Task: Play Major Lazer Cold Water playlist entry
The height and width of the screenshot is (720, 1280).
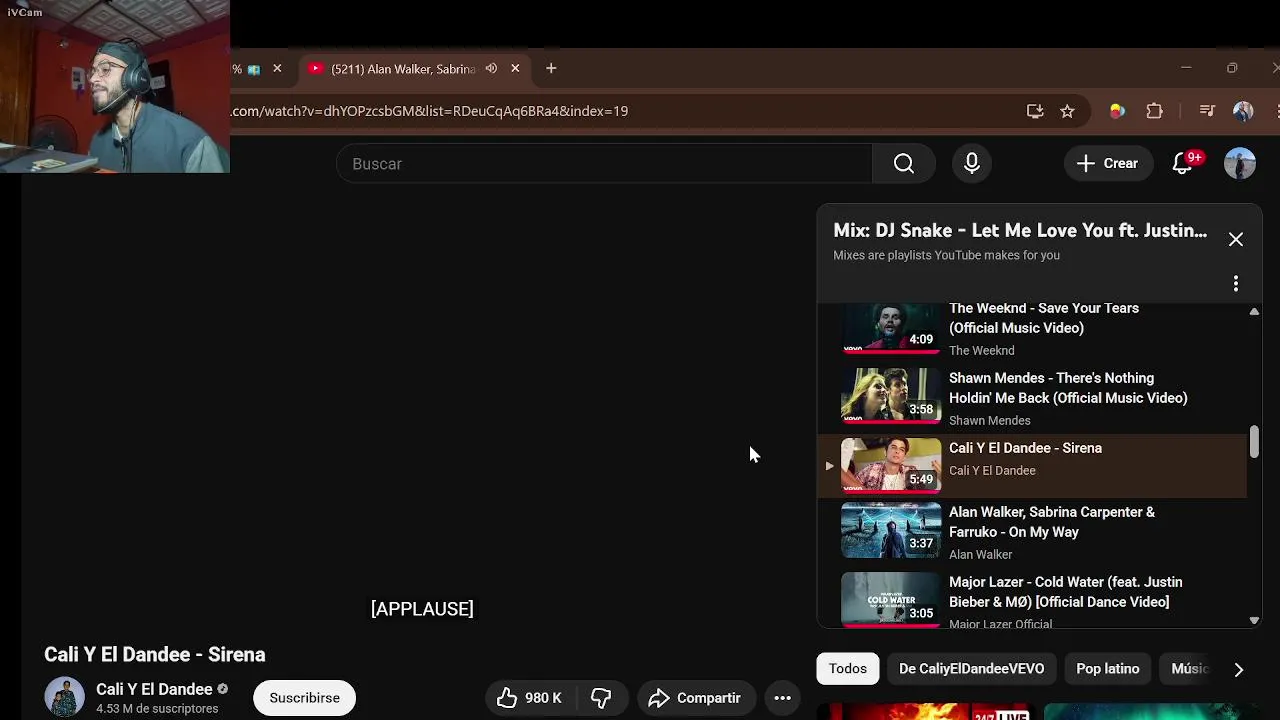Action: [1032, 600]
